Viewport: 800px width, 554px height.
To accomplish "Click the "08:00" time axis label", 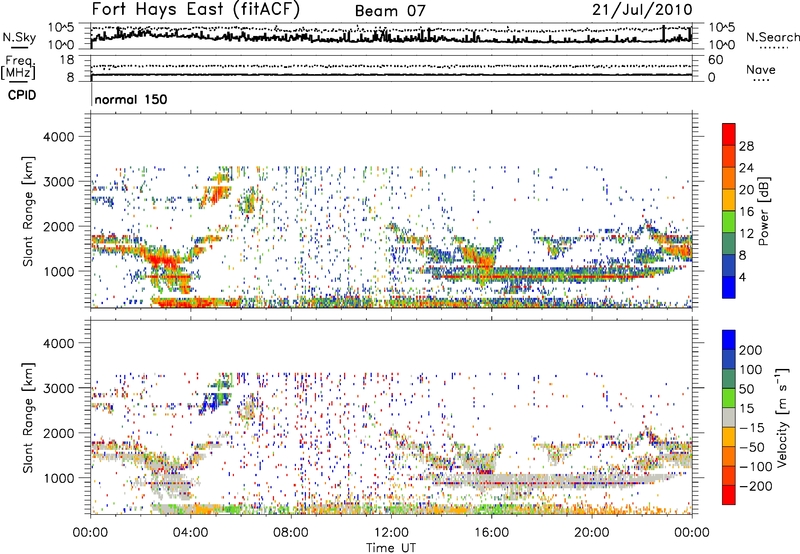I will point(290,533).
